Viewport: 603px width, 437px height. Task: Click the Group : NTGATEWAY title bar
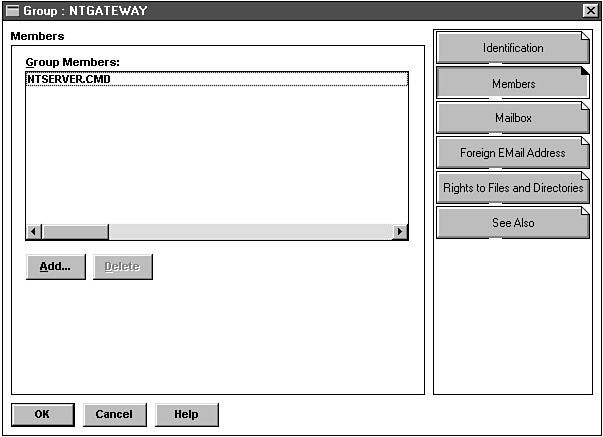300,10
